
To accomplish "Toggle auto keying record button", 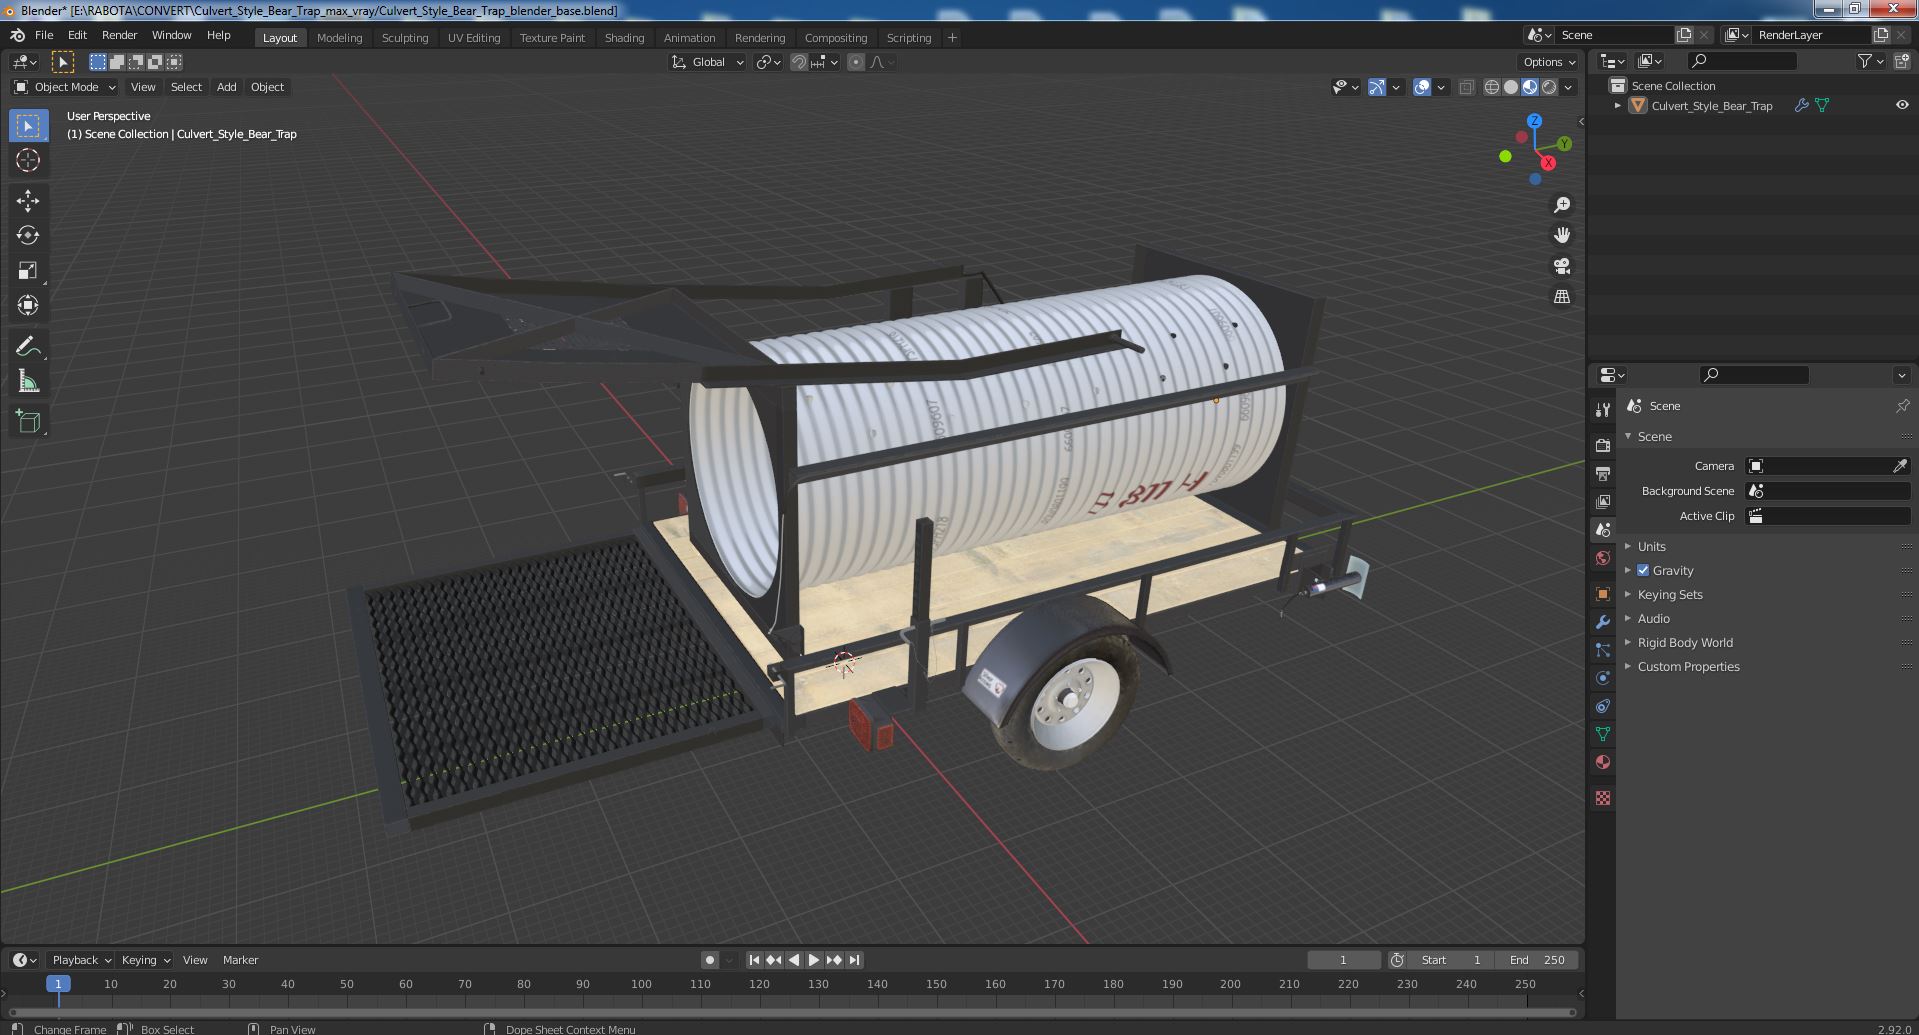I will (x=710, y=960).
